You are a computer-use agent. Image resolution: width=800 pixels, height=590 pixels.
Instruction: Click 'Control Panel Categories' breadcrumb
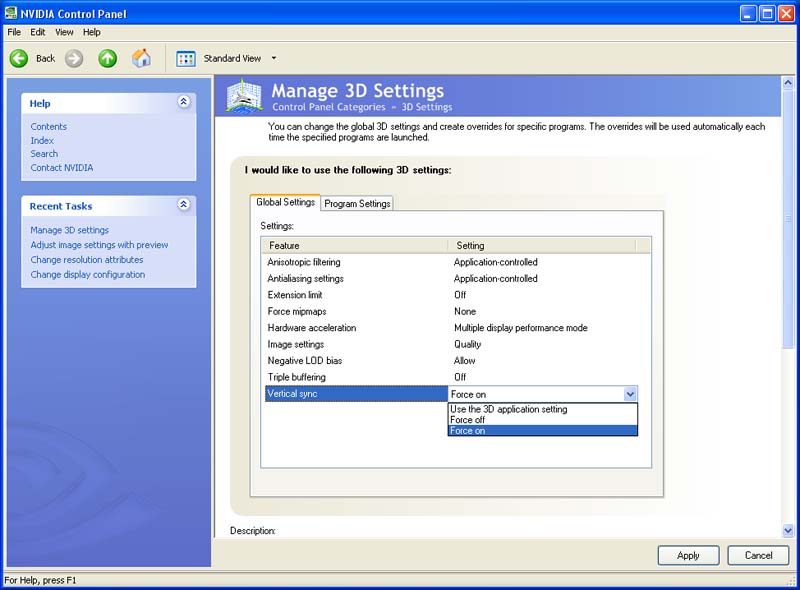tap(329, 107)
